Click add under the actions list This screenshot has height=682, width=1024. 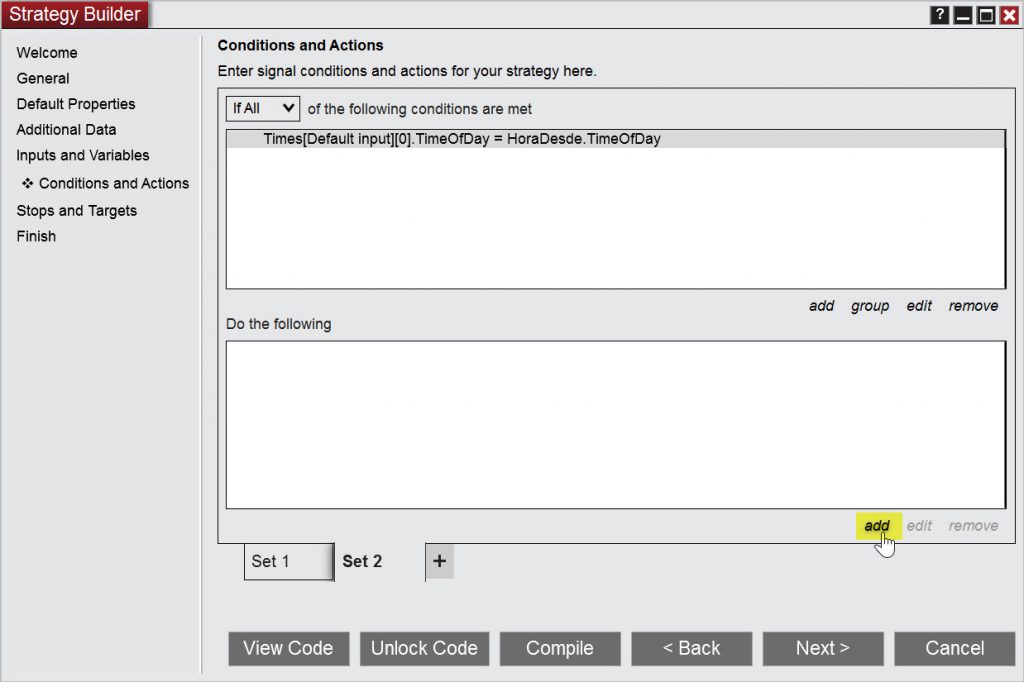[877, 526]
